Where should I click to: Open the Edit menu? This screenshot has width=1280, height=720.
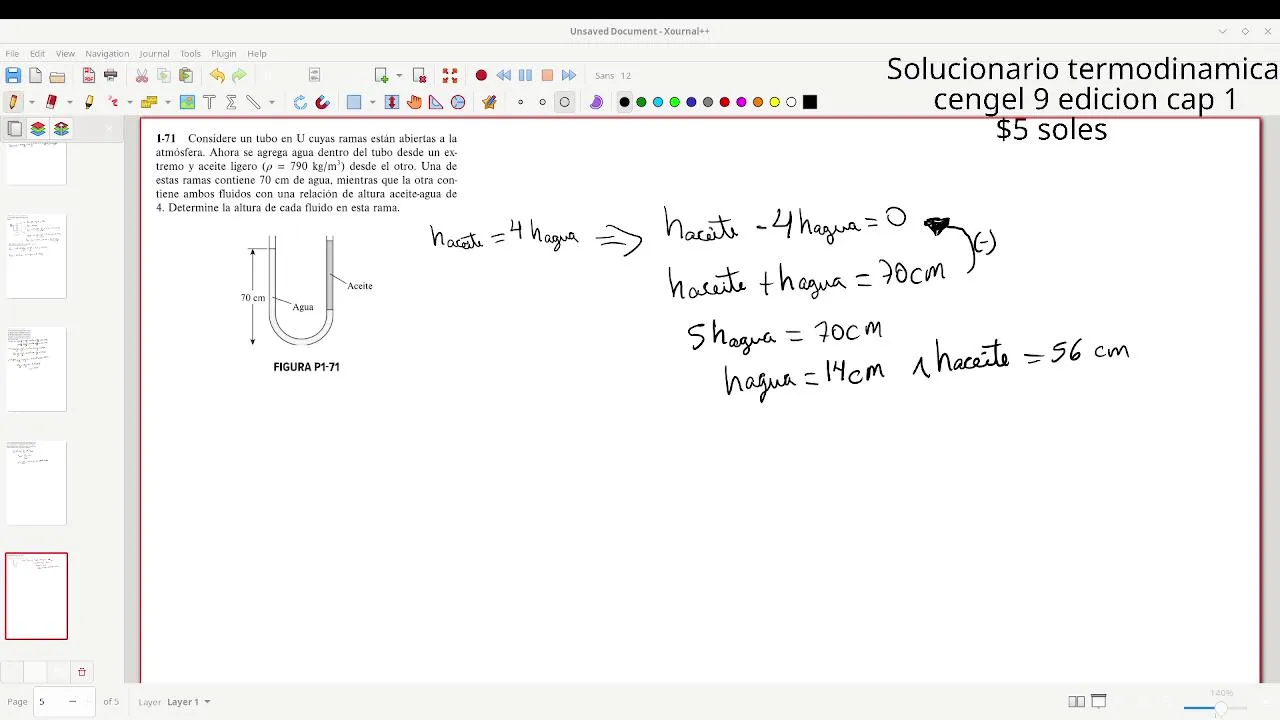click(37, 53)
